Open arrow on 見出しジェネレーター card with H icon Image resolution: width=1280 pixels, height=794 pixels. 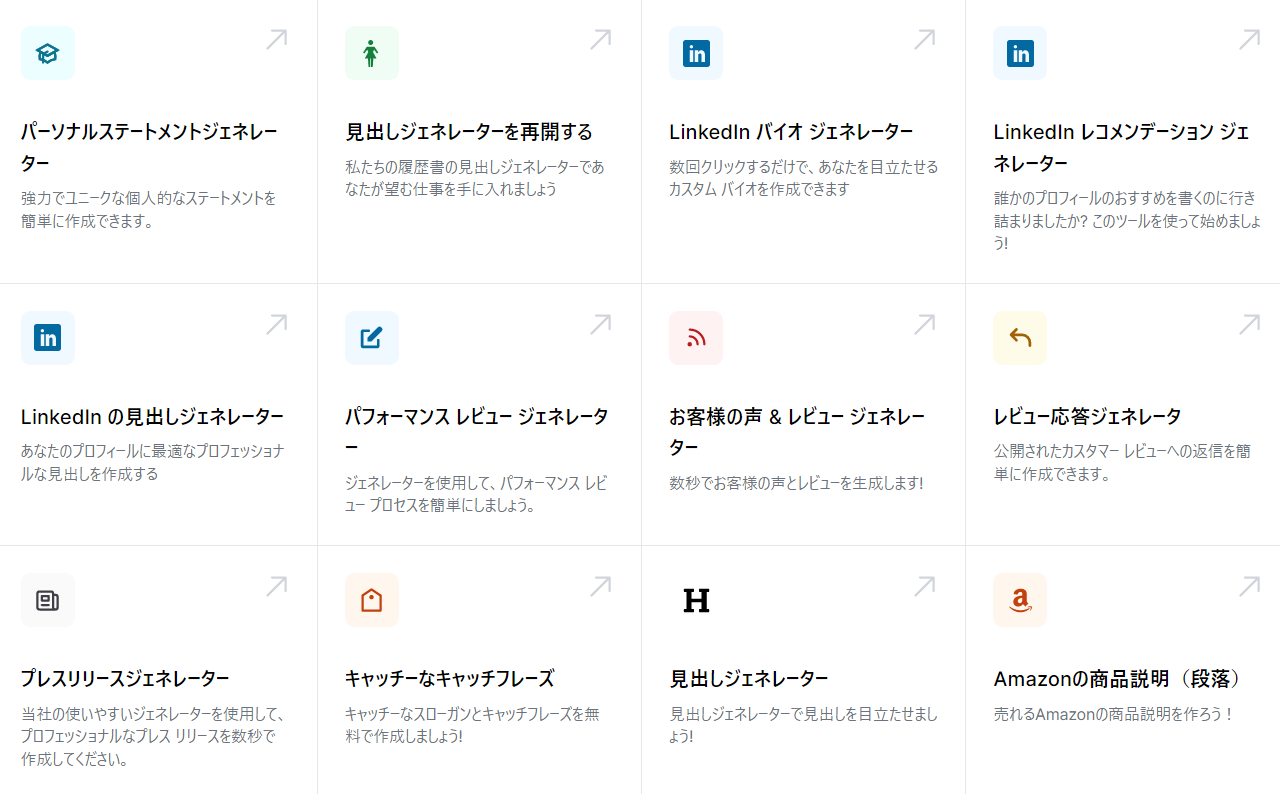[924, 586]
